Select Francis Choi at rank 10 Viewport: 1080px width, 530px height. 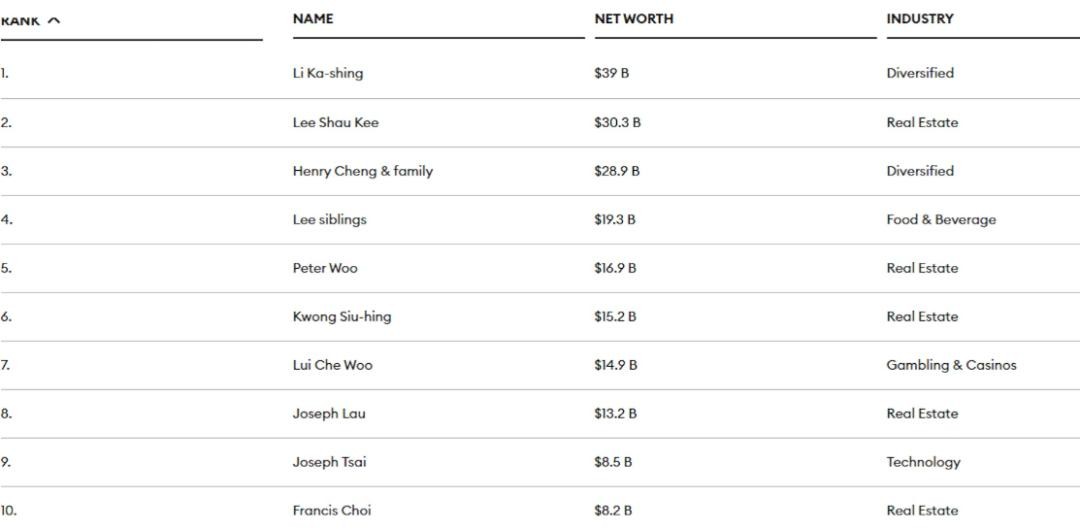click(331, 511)
